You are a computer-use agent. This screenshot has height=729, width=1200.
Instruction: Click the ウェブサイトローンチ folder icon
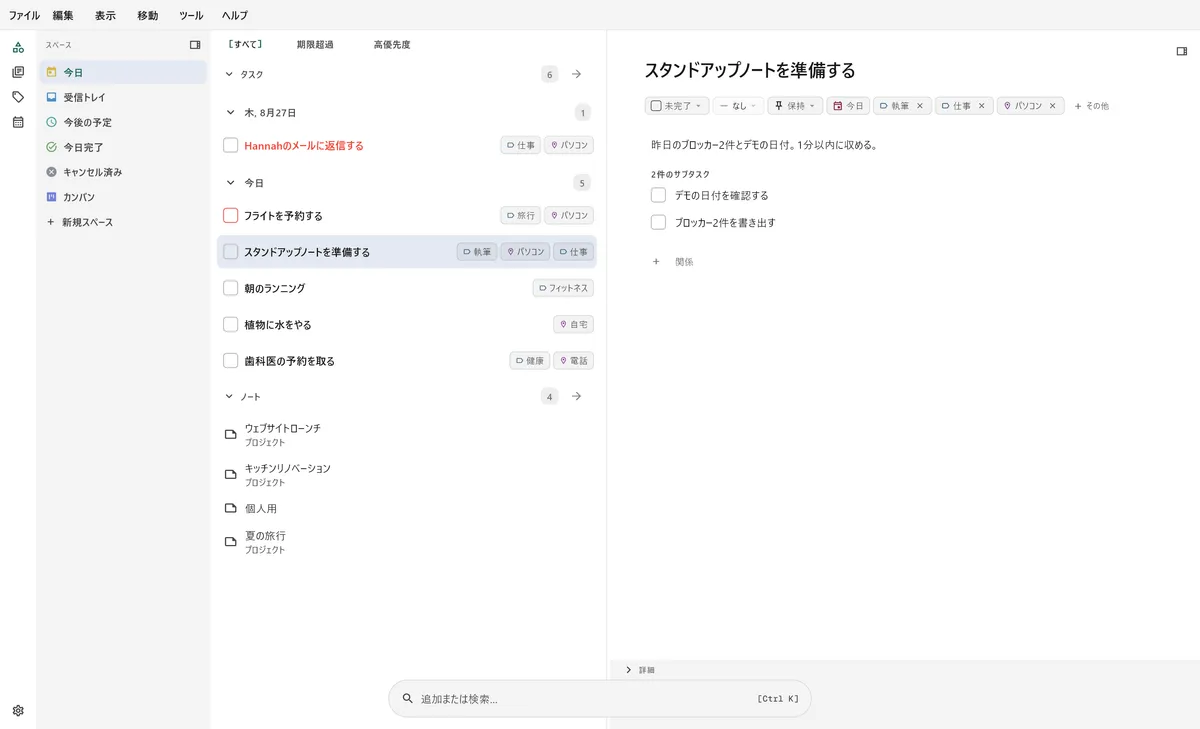tap(231, 434)
